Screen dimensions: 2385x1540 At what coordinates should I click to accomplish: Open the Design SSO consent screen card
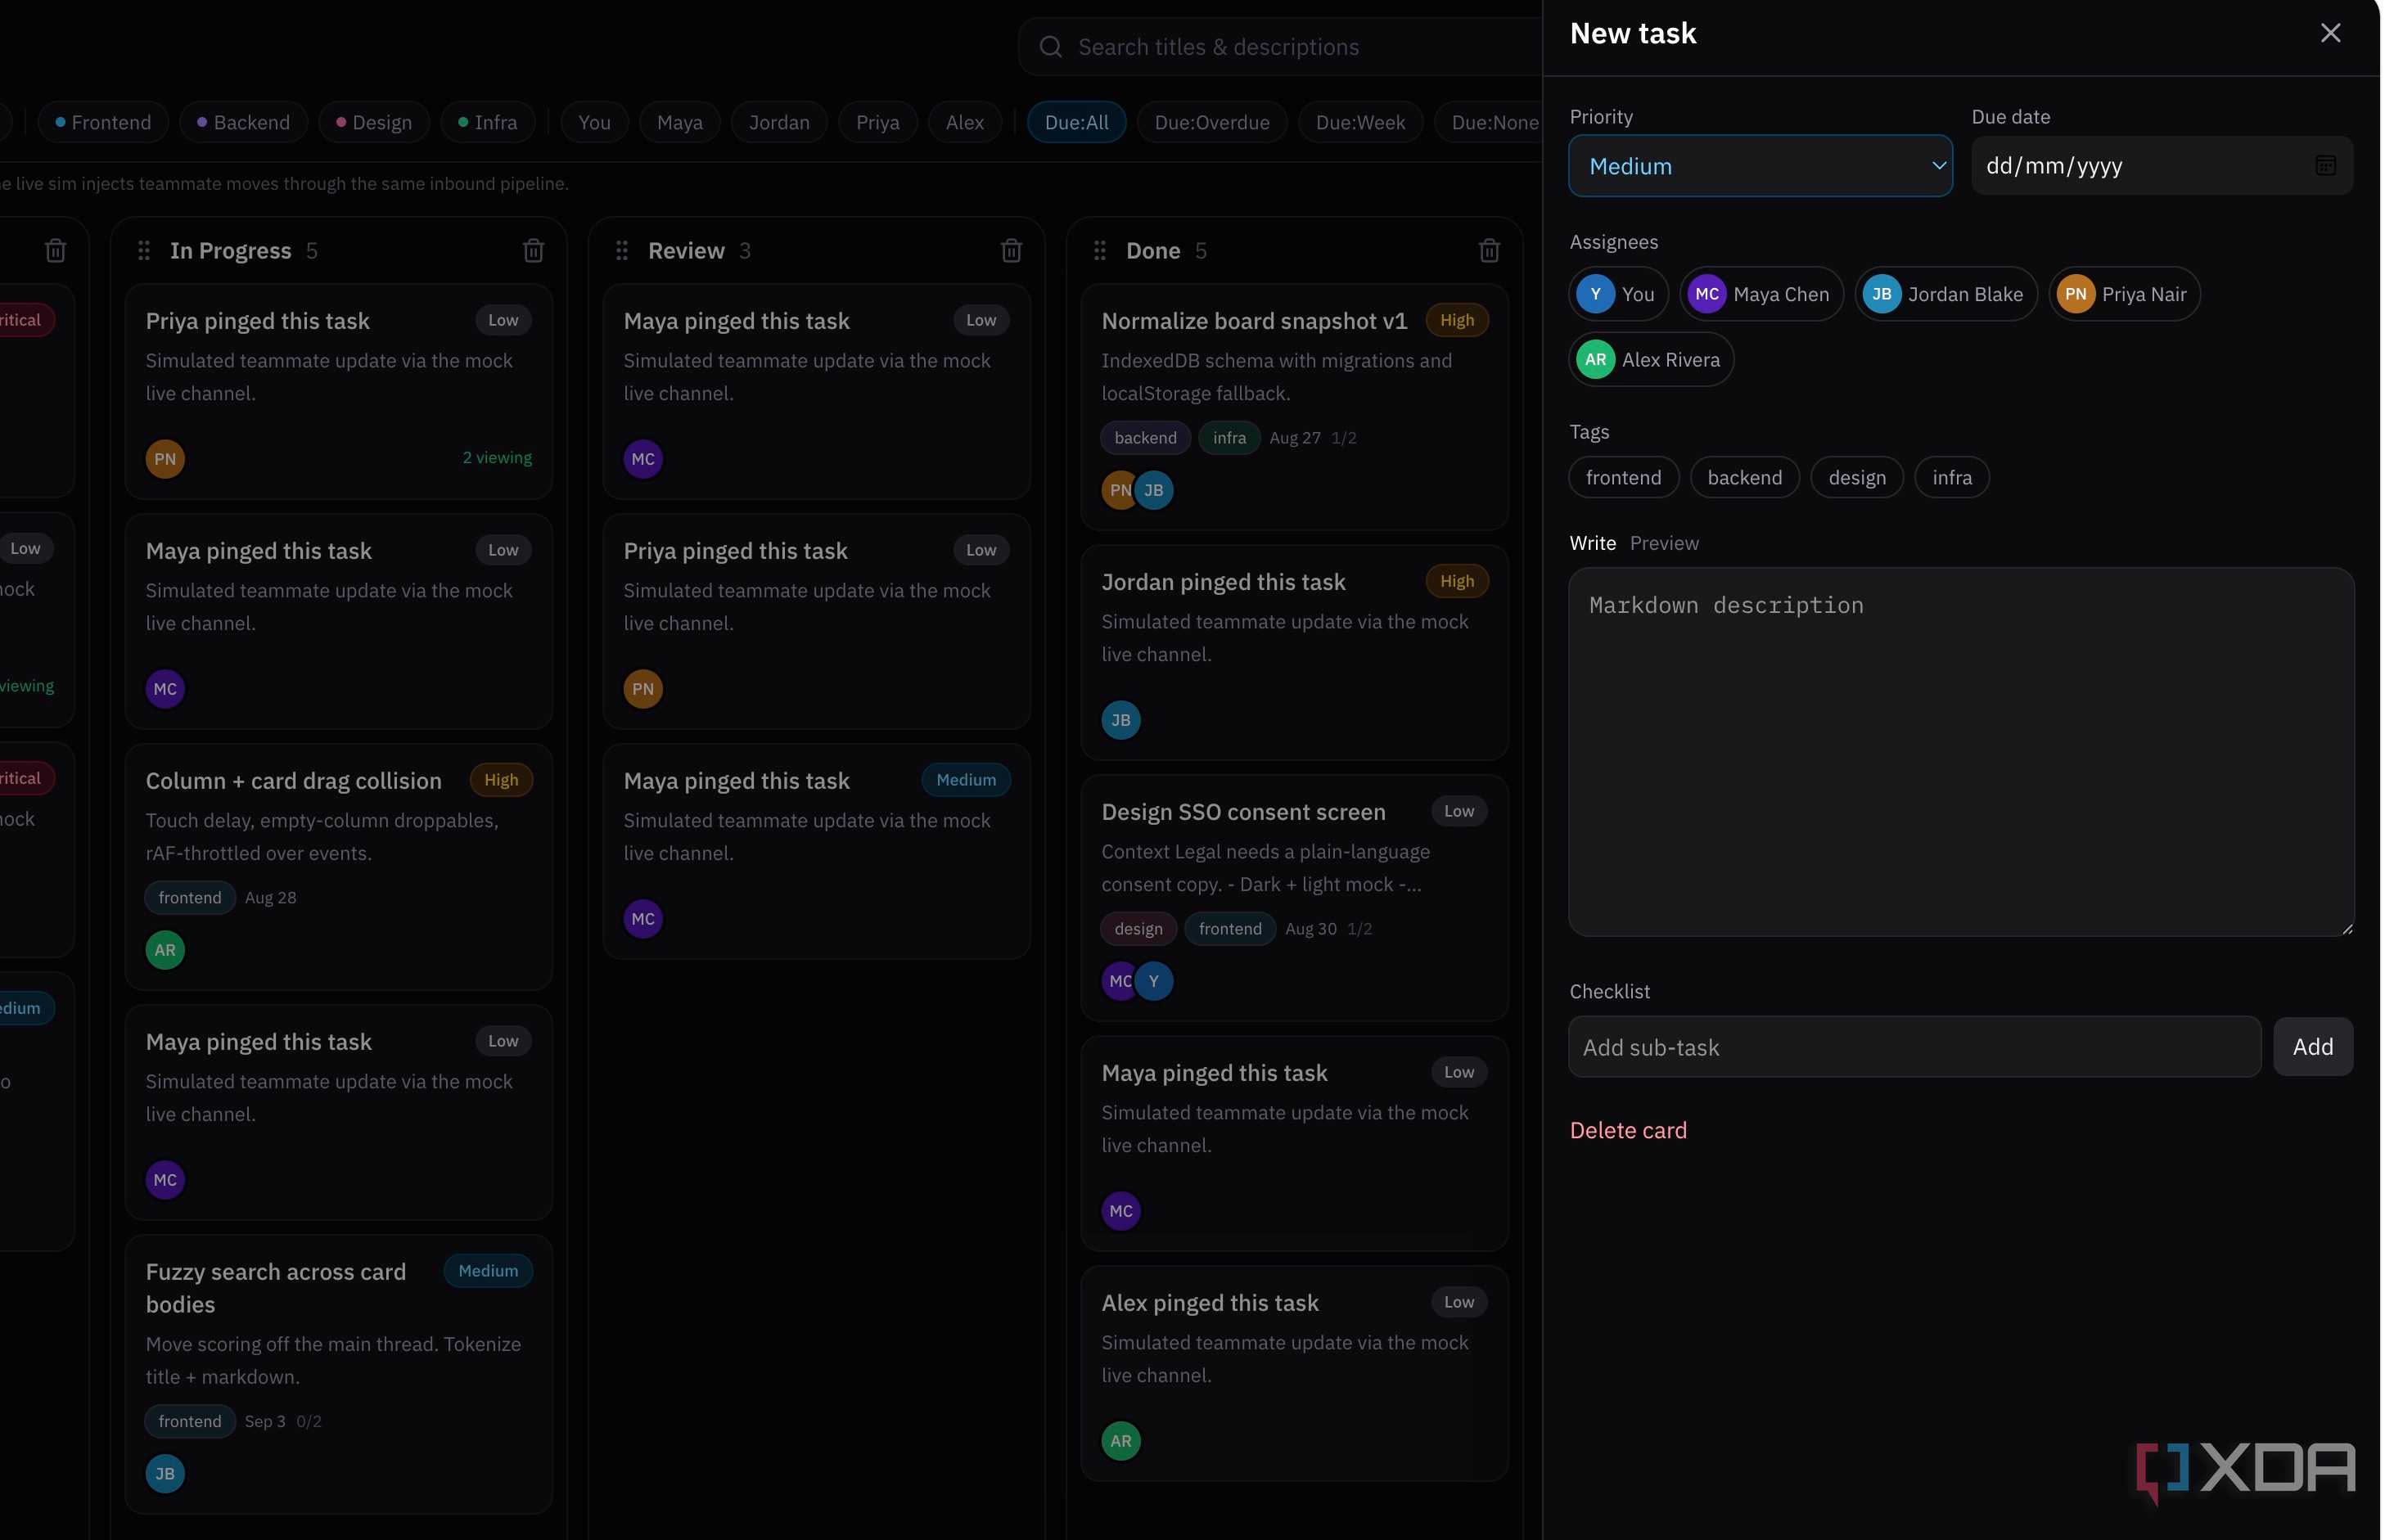1294,897
